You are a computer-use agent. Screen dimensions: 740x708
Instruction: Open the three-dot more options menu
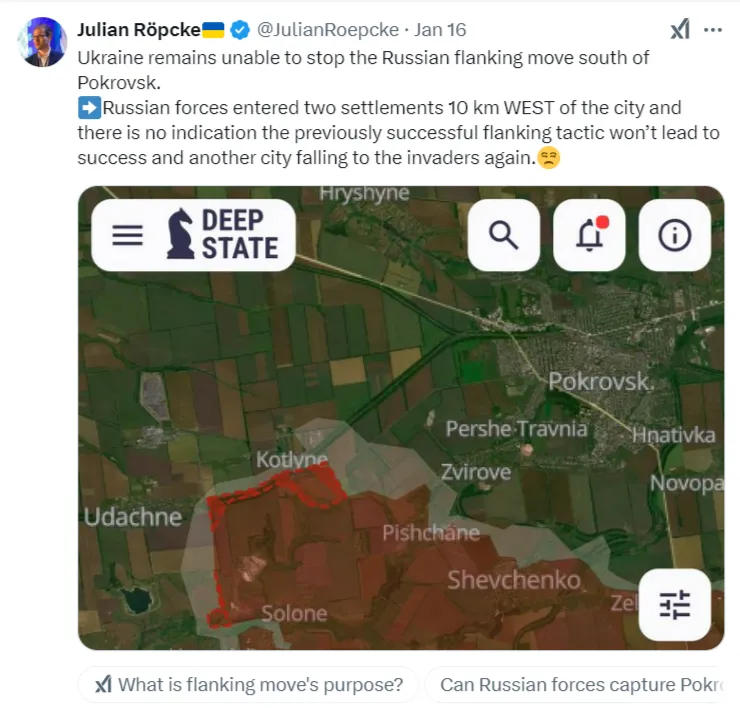point(713,30)
